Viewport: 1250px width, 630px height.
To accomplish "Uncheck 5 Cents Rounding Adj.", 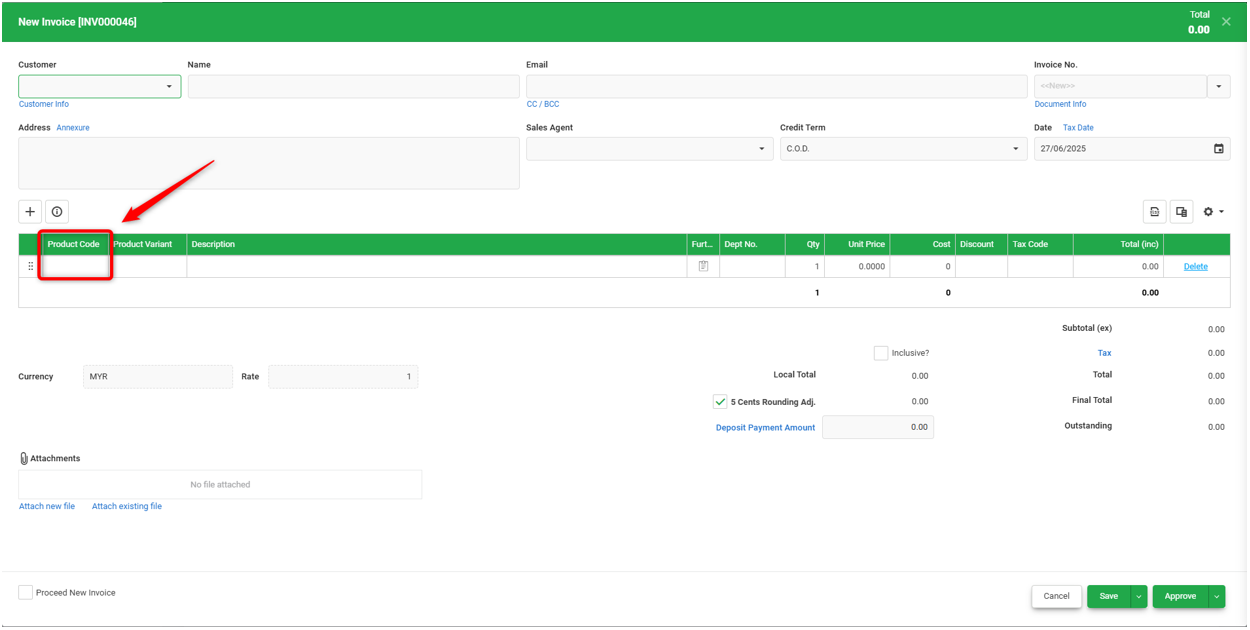I will (x=720, y=402).
